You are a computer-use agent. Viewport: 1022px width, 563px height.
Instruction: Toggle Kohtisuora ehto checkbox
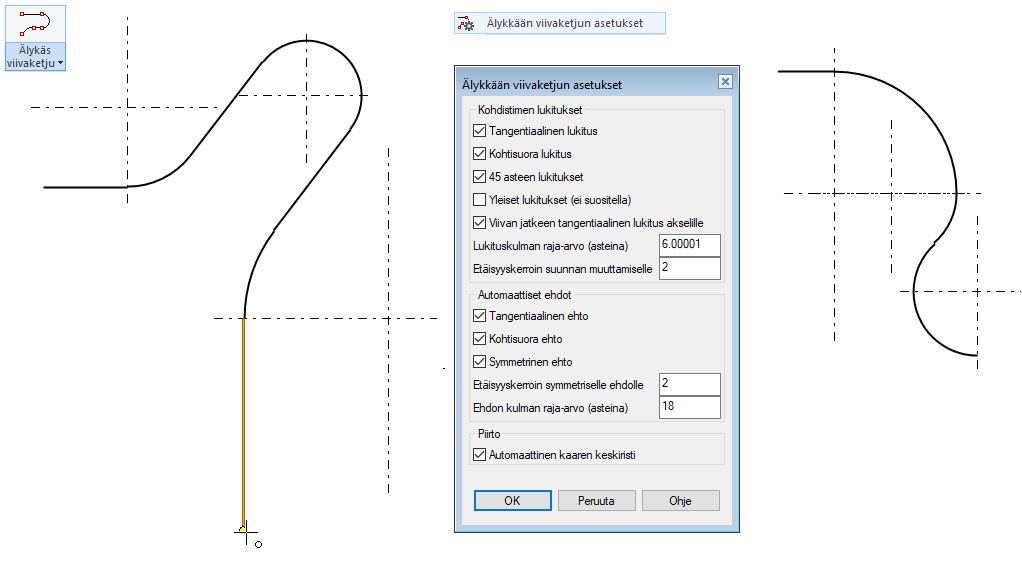[480, 339]
